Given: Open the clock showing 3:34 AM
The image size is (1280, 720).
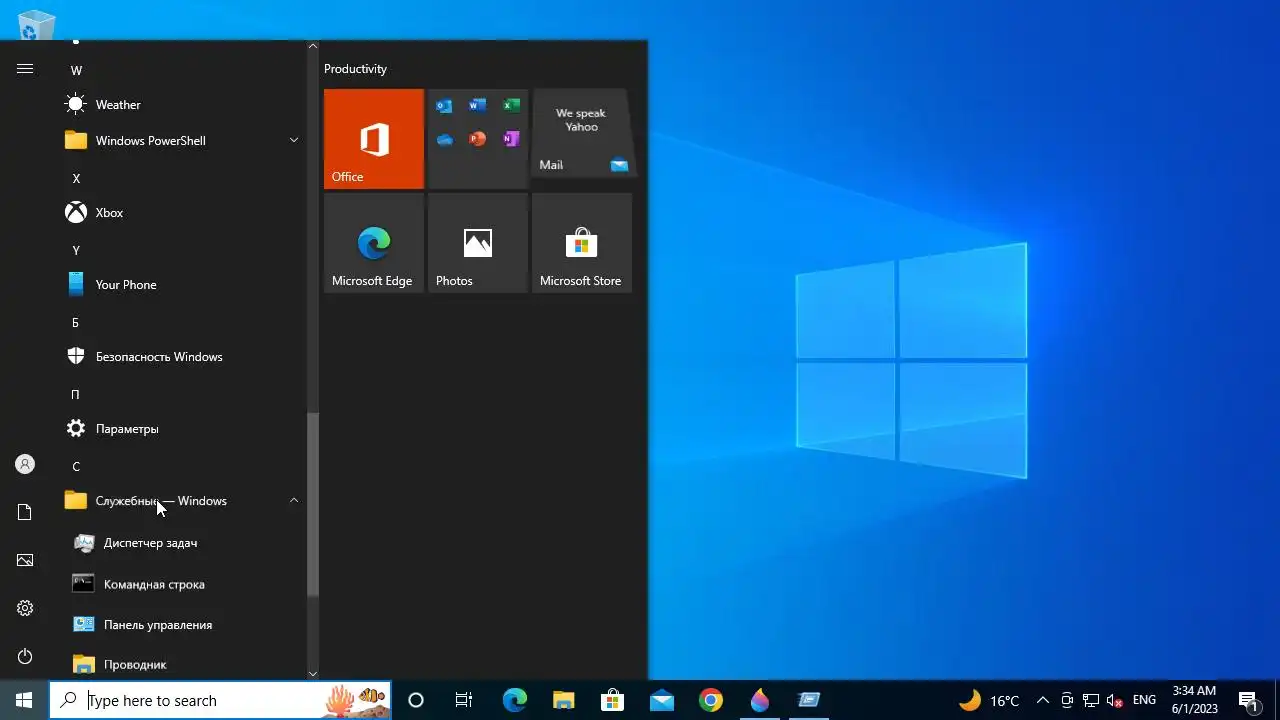Looking at the screenshot, I should (x=1195, y=700).
